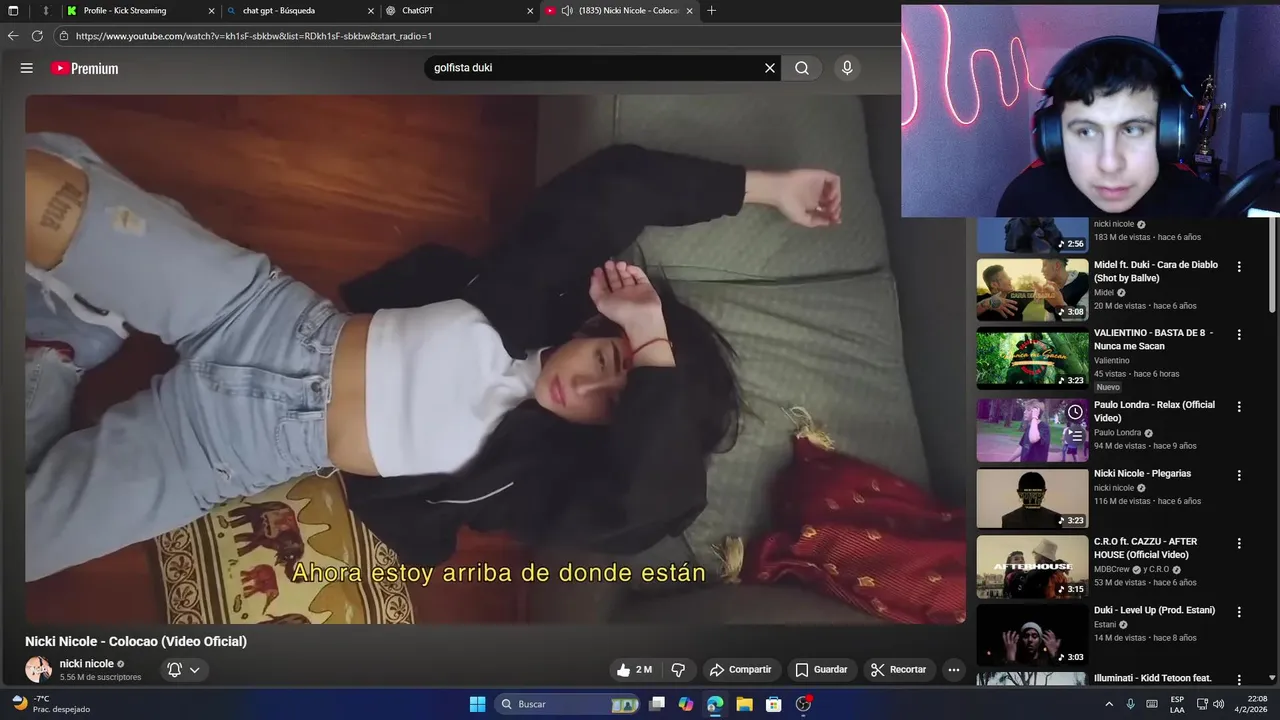This screenshot has width=1280, height=720.
Task: Share the video via Compartir
Action: [x=741, y=670]
